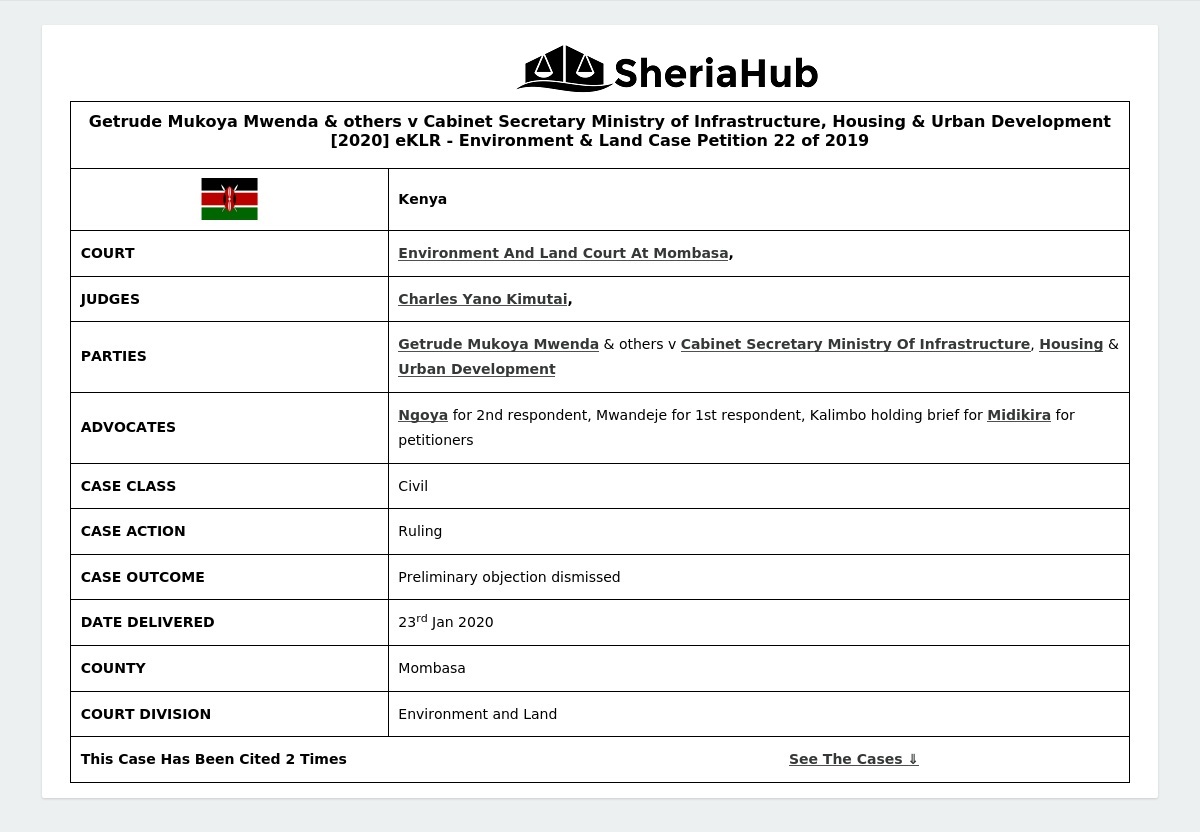Click the Civil case class value

(x=412, y=486)
